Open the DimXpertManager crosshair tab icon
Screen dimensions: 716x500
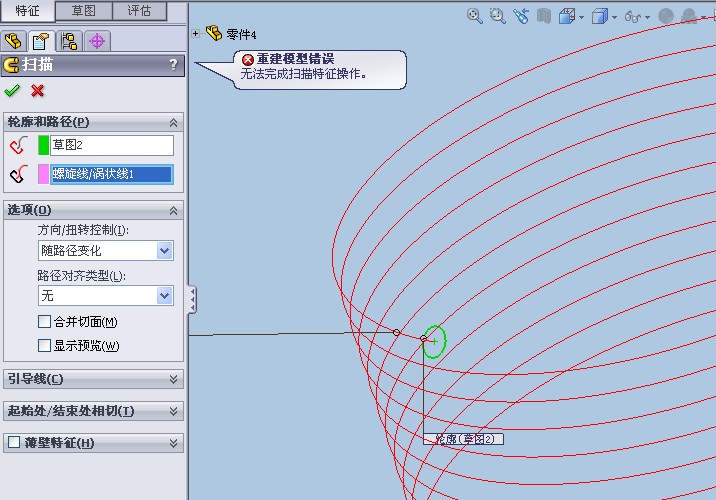[97, 42]
